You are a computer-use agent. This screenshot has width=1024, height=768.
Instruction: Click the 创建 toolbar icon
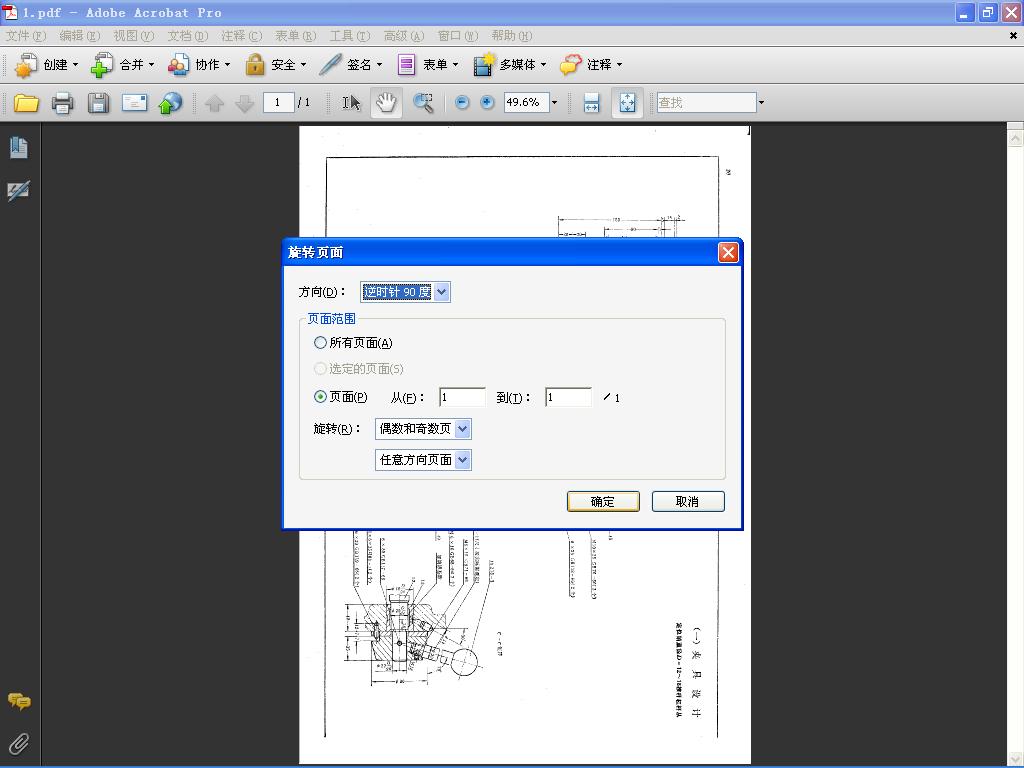(x=26, y=65)
